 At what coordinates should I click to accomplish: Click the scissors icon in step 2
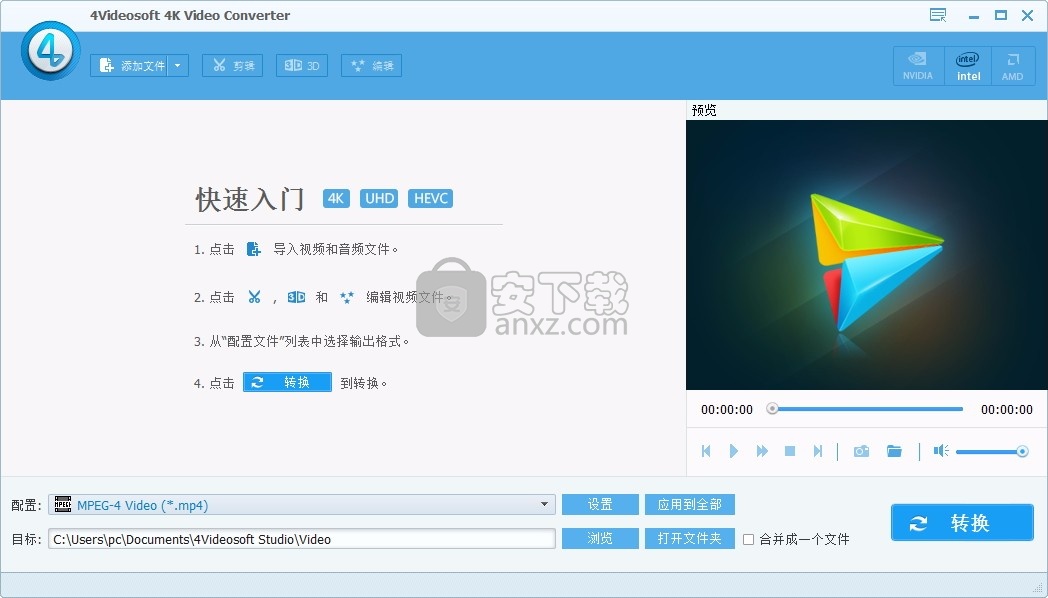(254, 297)
